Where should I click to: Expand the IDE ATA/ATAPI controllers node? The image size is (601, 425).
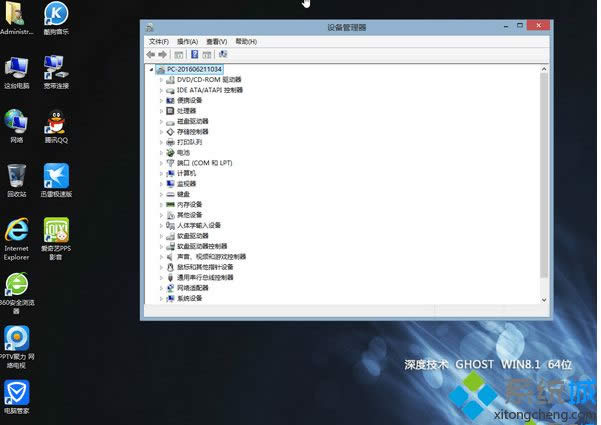tap(160, 90)
